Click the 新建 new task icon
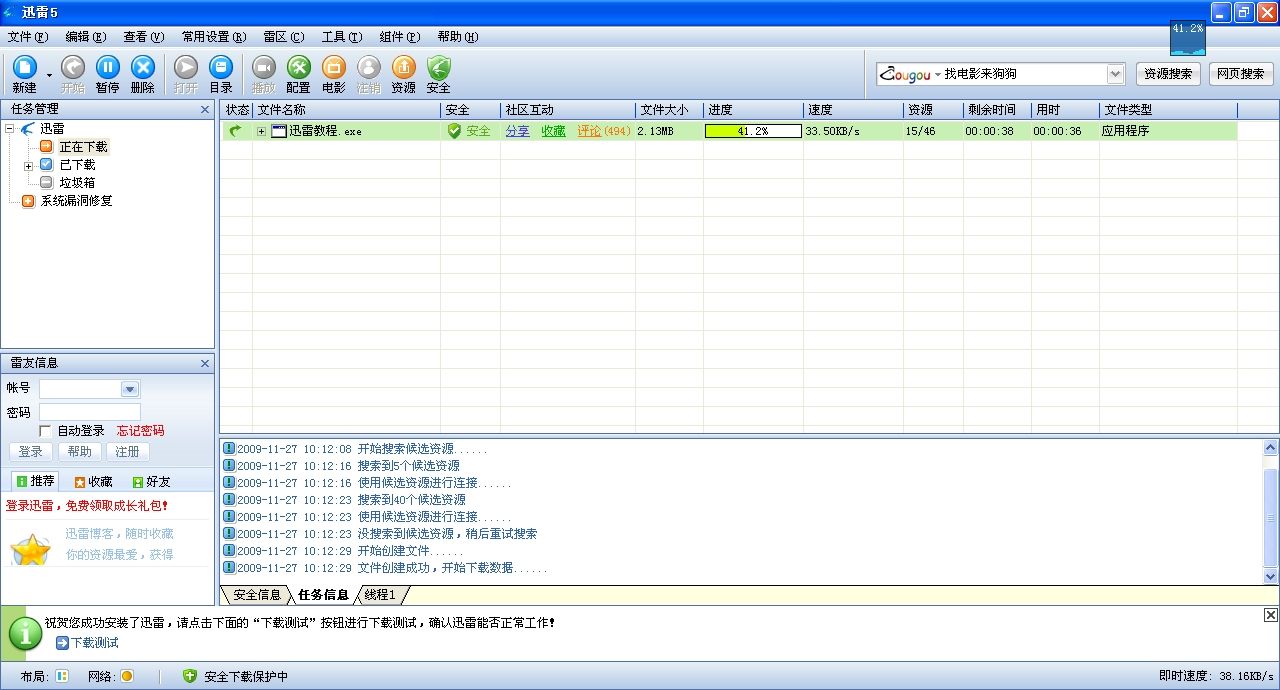 (x=24, y=67)
